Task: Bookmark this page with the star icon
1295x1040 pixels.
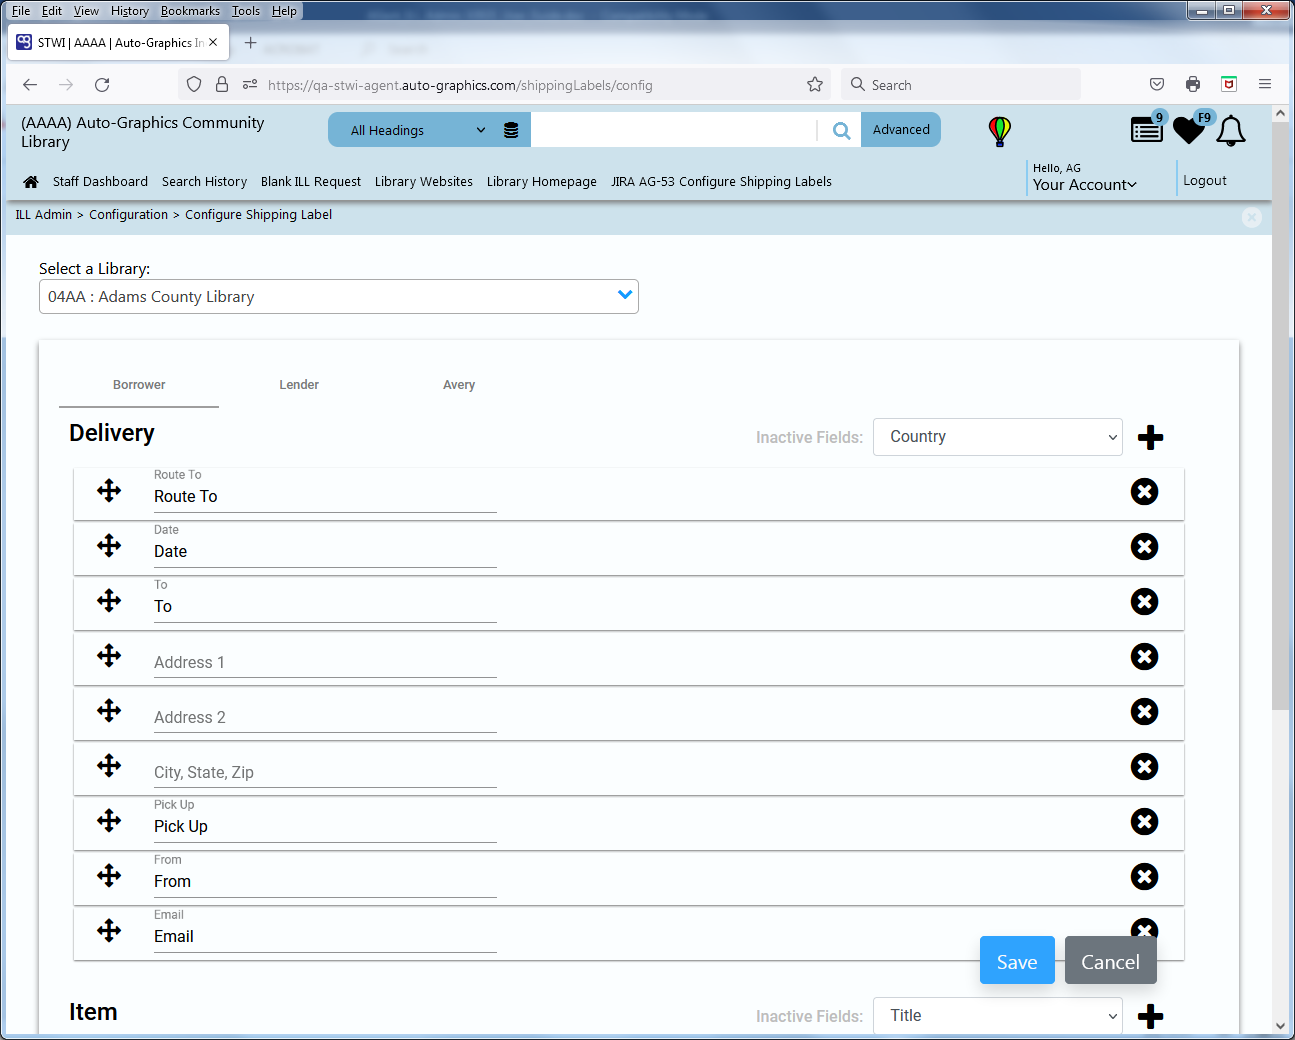Action: pyautogui.click(x=815, y=85)
